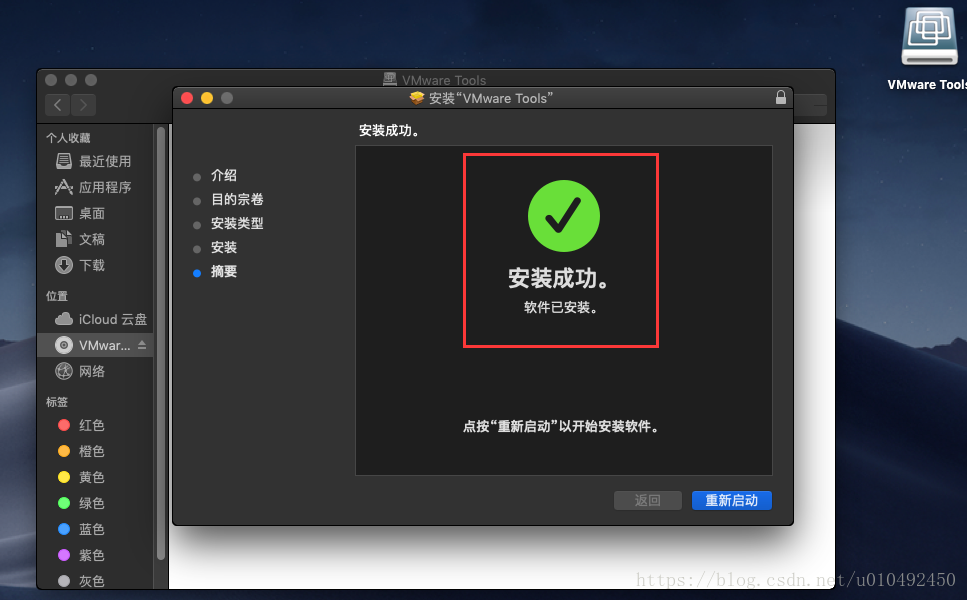Click the lock icon in installer title bar
The height and width of the screenshot is (600, 967).
pyautogui.click(x=781, y=97)
